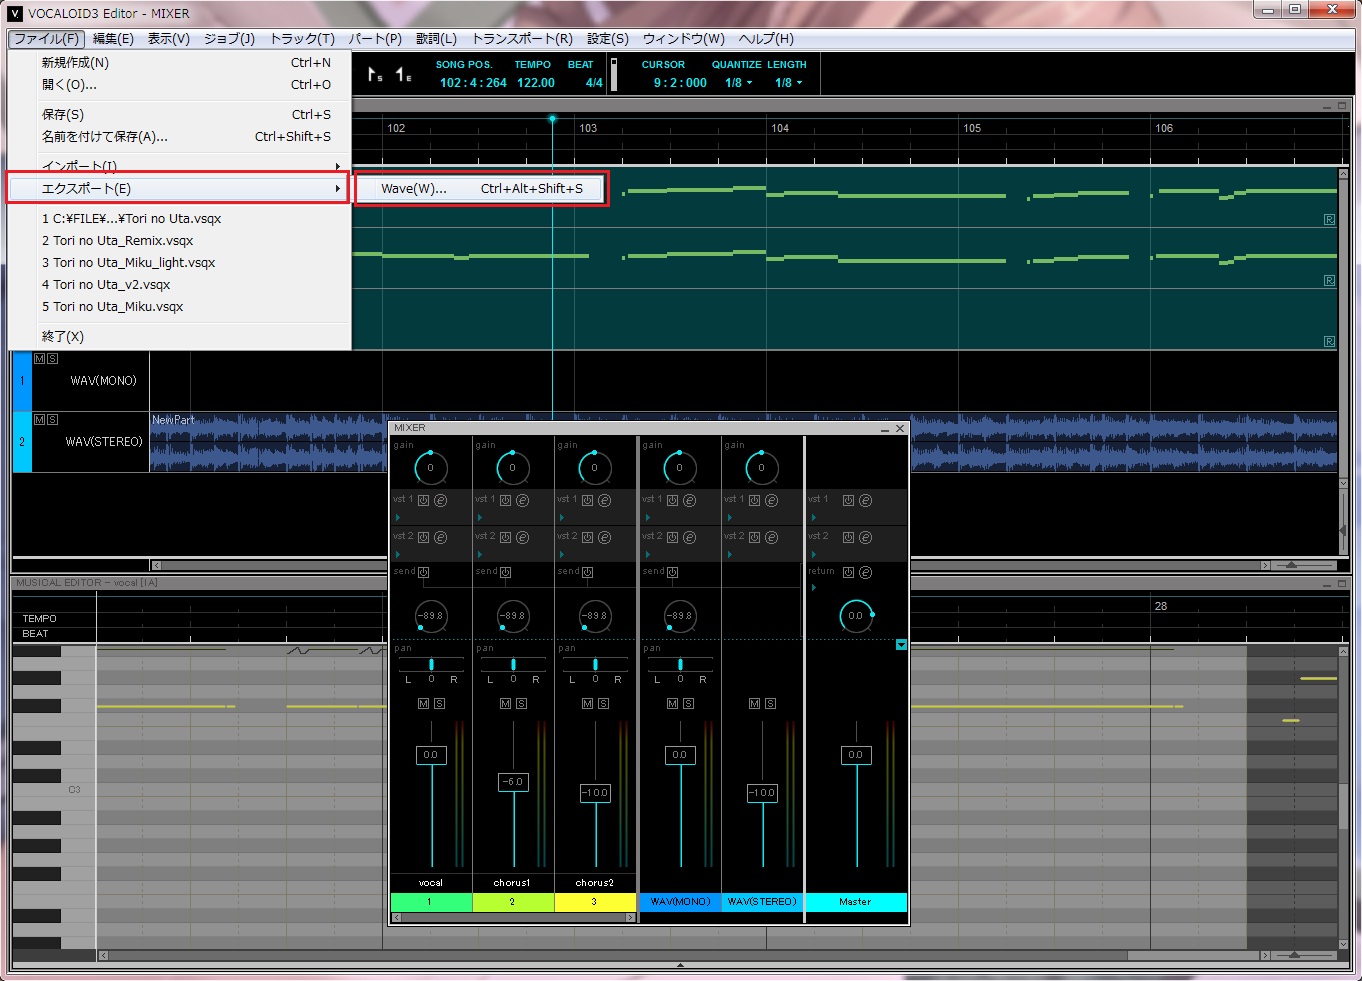Expand return plugin list on Master channel
Screen dimensions: 1362x981
813,588
